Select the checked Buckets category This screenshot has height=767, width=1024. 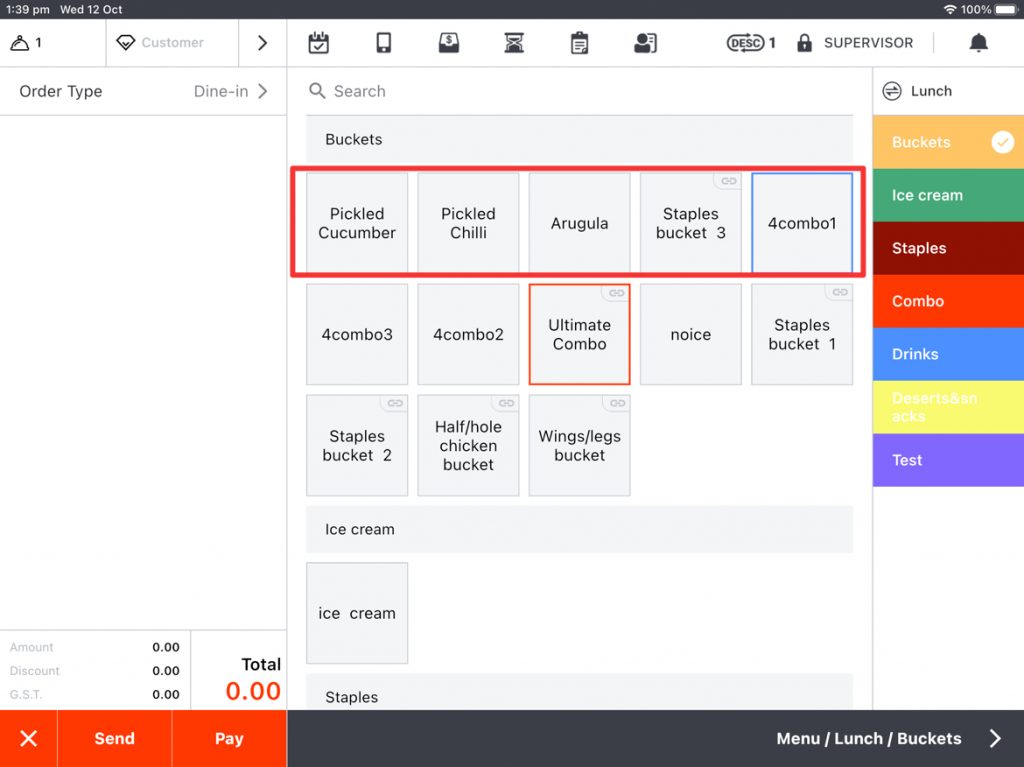tap(948, 142)
